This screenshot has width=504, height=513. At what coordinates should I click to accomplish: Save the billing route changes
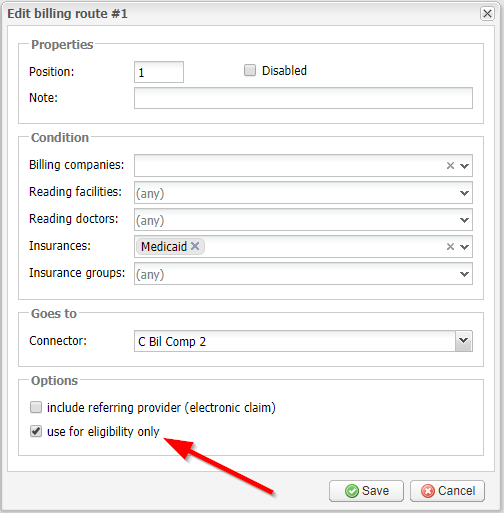(366, 491)
